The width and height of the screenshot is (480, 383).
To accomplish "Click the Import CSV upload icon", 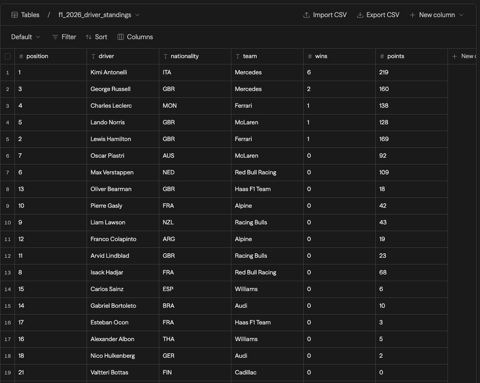I will pyautogui.click(x=306, y=15).
